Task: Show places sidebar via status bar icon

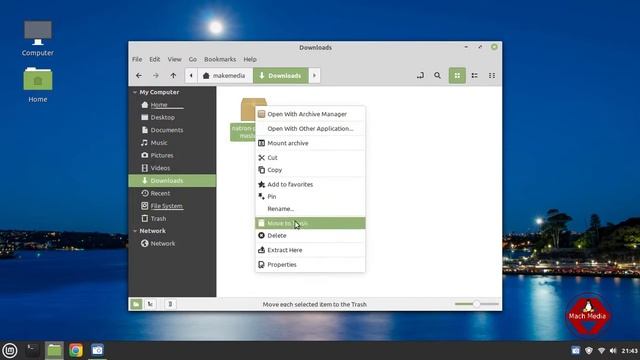Action: pyautogui.click(x=136, y=304)
